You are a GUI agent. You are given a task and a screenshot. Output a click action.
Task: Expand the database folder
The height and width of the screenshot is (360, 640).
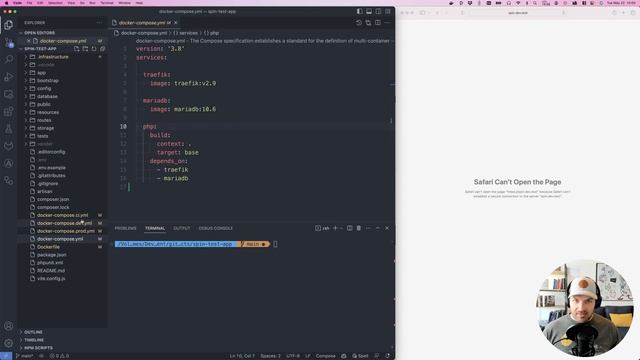tap(47, 96)
